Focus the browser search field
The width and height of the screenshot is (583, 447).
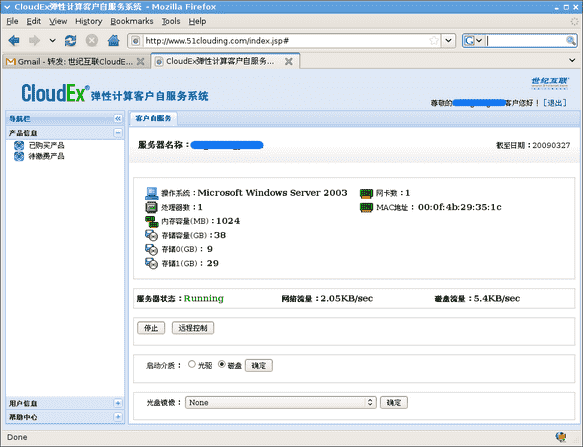525,41
